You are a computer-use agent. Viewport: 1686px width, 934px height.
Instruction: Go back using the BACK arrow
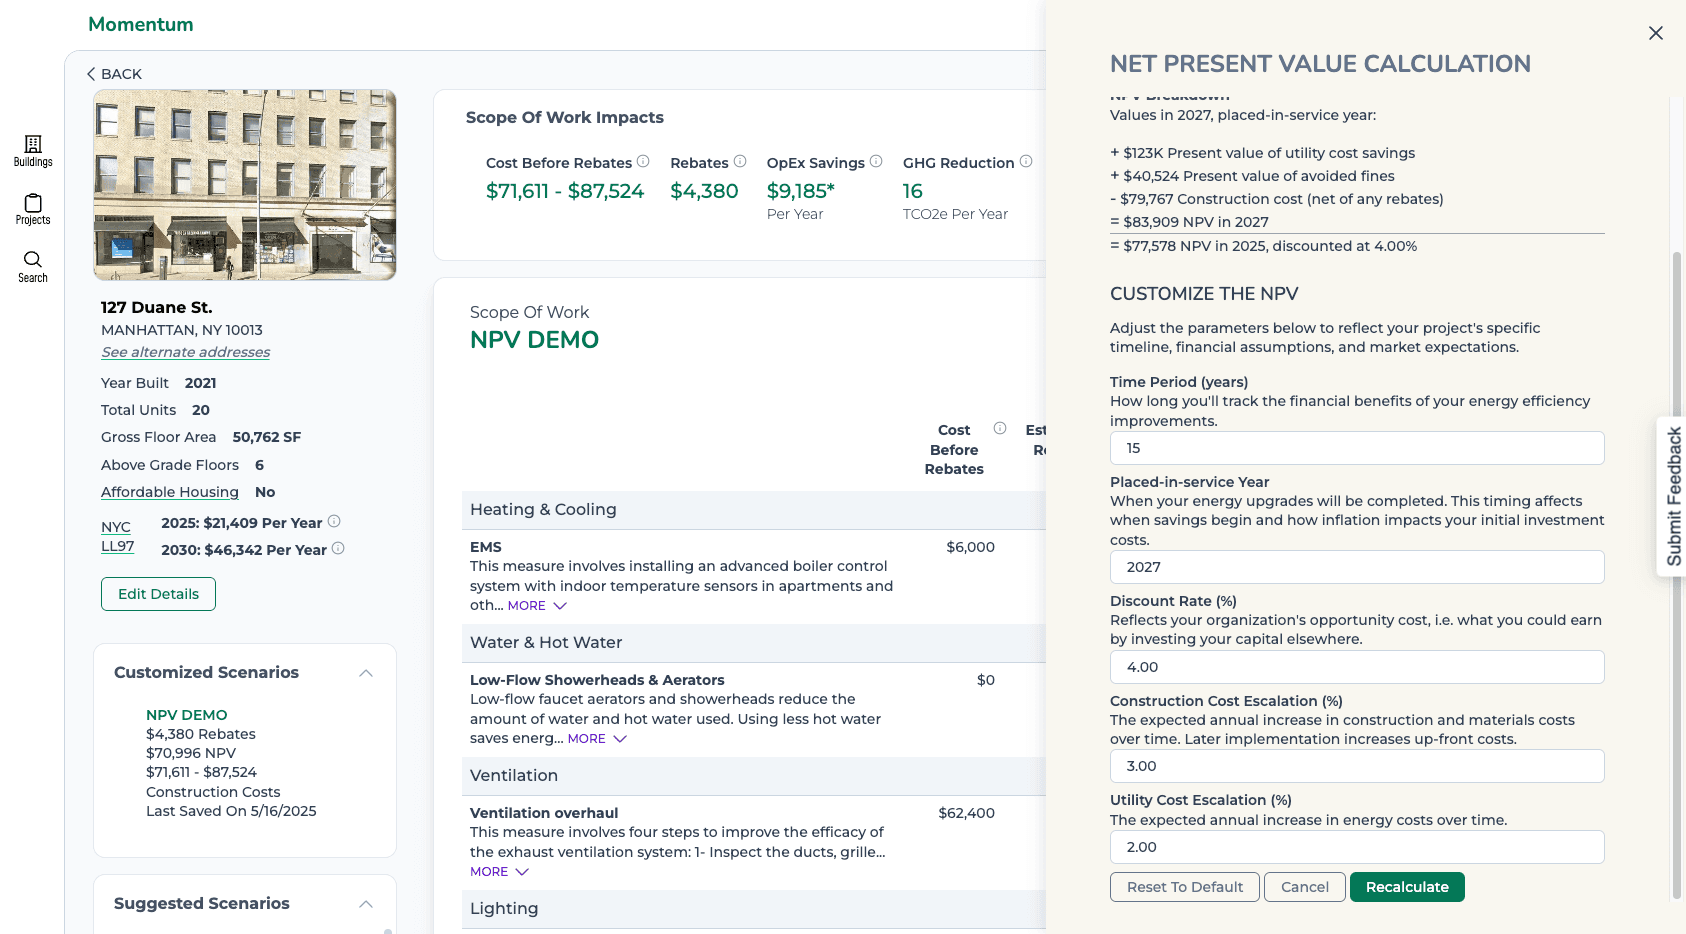(114, 74)
